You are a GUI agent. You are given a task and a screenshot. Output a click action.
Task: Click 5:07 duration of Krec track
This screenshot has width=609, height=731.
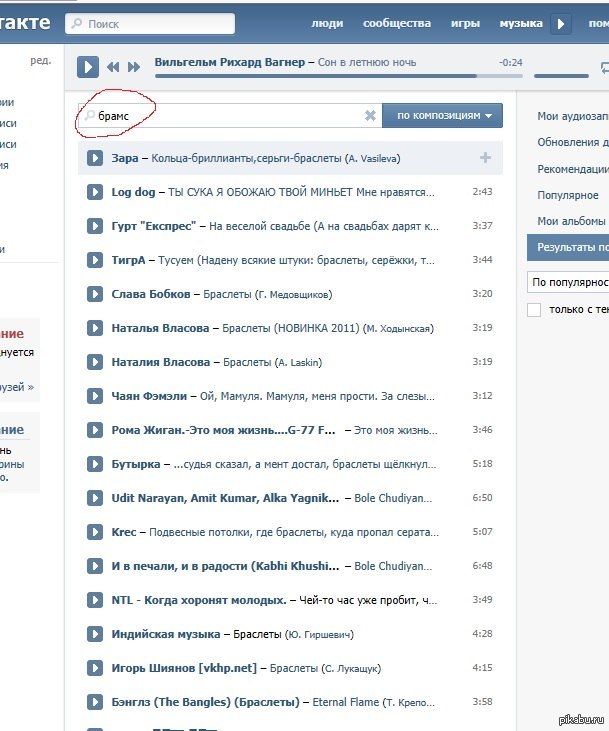click(482, 532)
